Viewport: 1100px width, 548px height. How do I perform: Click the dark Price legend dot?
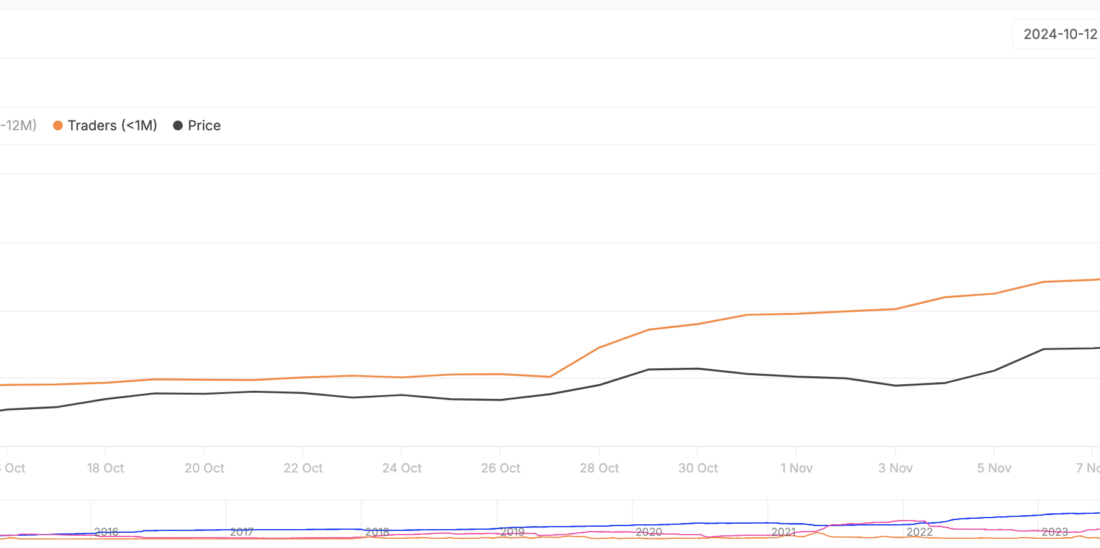pyautogui.click(x=178, y=126)
